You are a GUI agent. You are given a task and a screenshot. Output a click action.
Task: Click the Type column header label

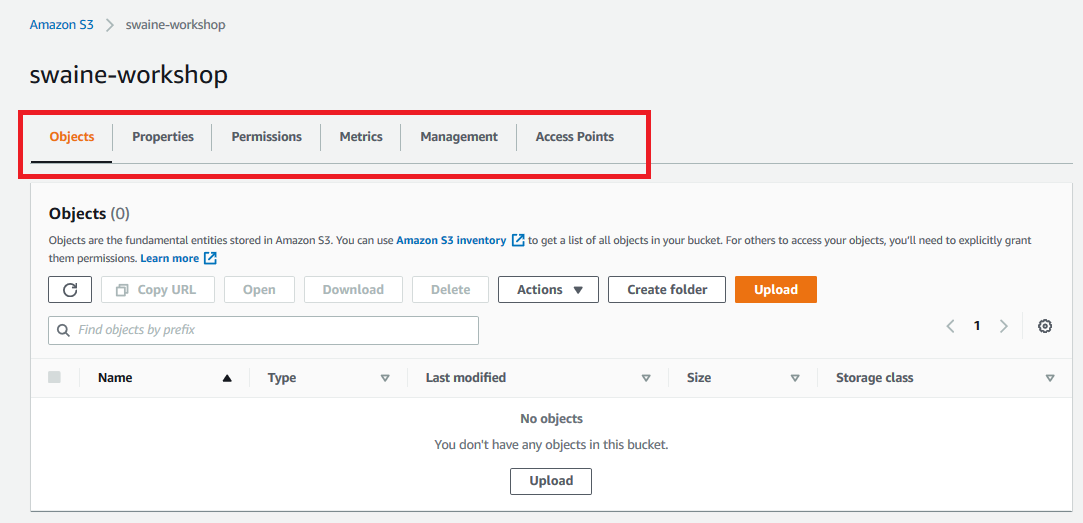click(282, 378)
